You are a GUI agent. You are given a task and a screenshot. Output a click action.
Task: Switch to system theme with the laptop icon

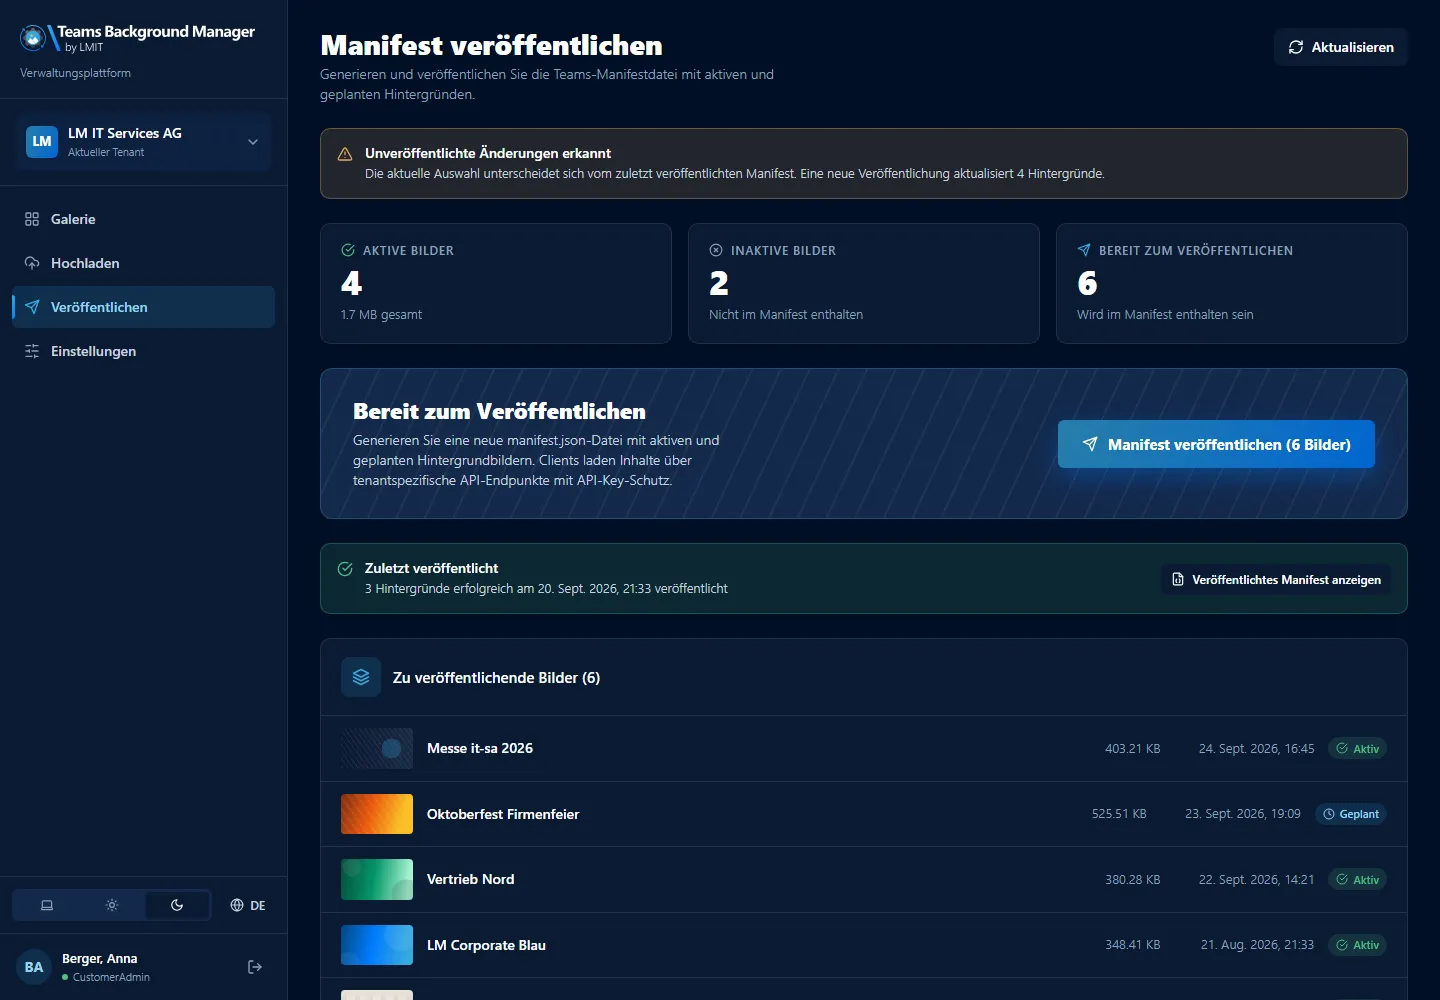click(x=46, y=905)
